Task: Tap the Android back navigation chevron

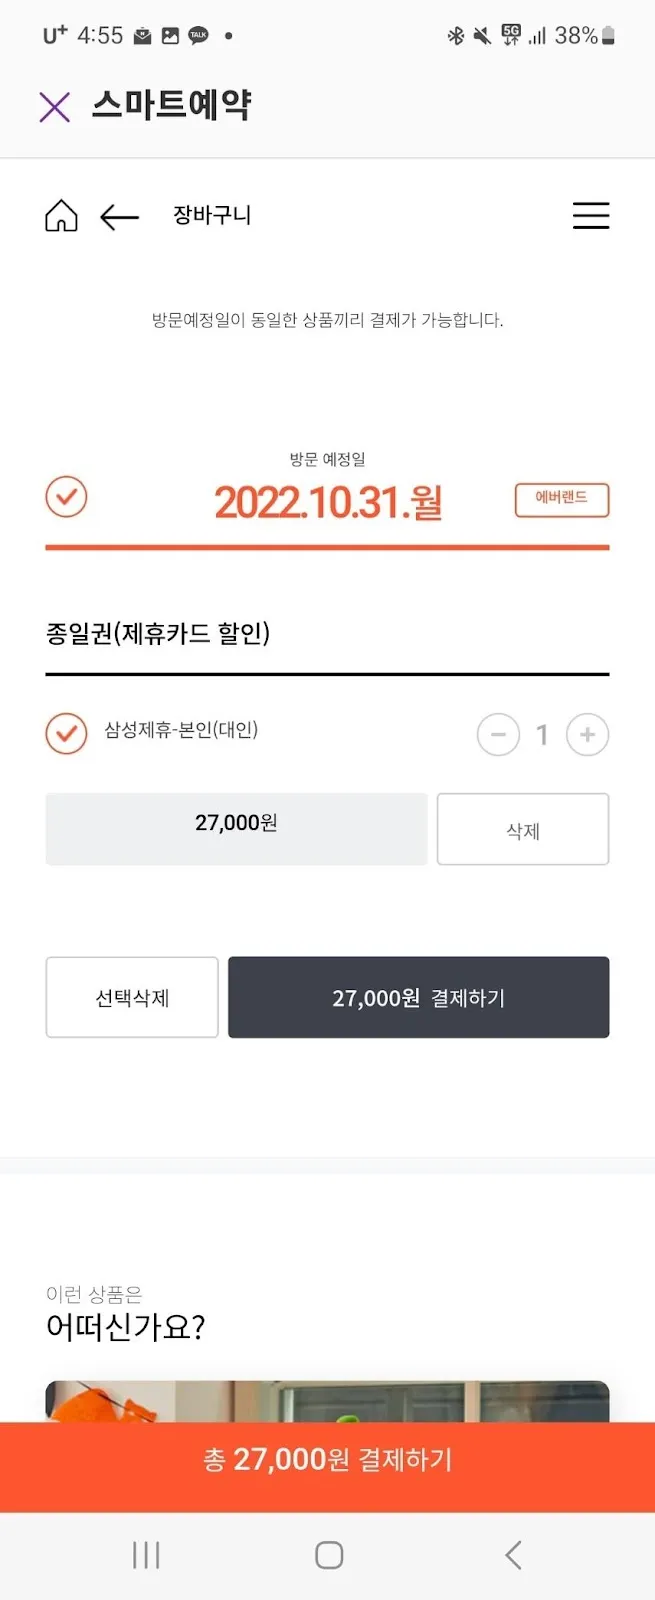Action: 513,1555
